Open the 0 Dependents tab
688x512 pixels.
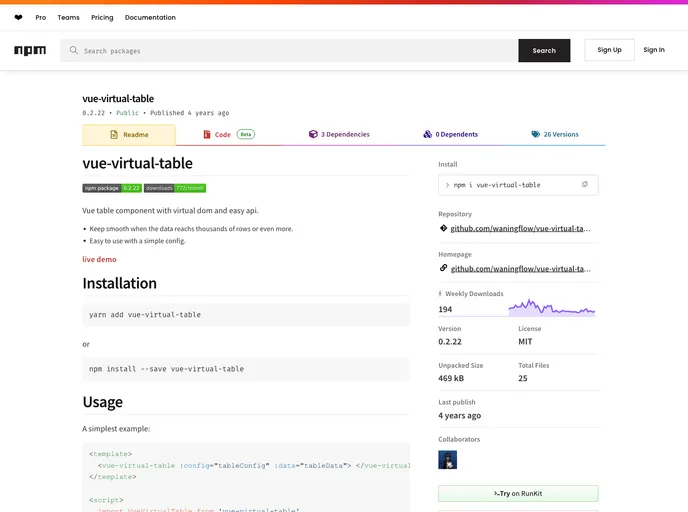pyautogui.click(x=451, y=134)
